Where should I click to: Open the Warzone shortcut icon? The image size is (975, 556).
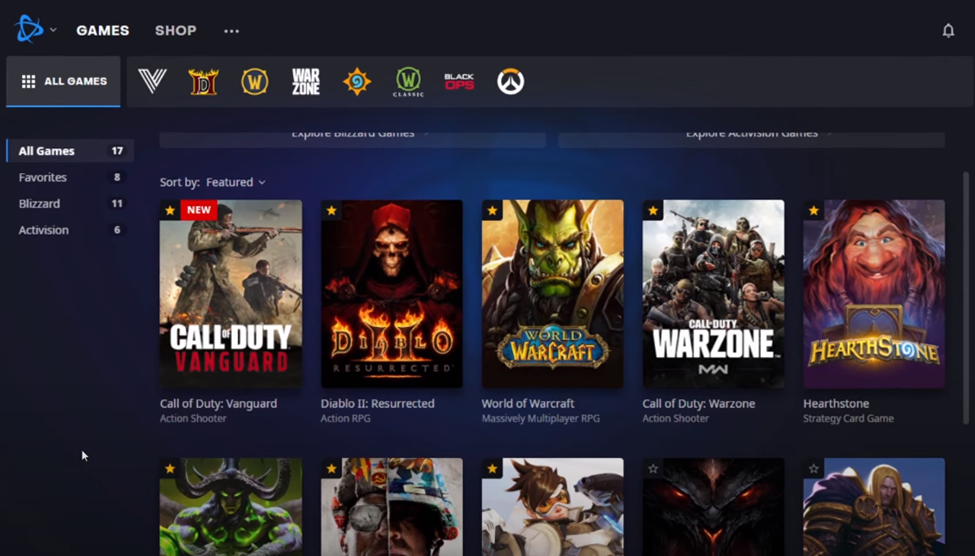point(306,81)
